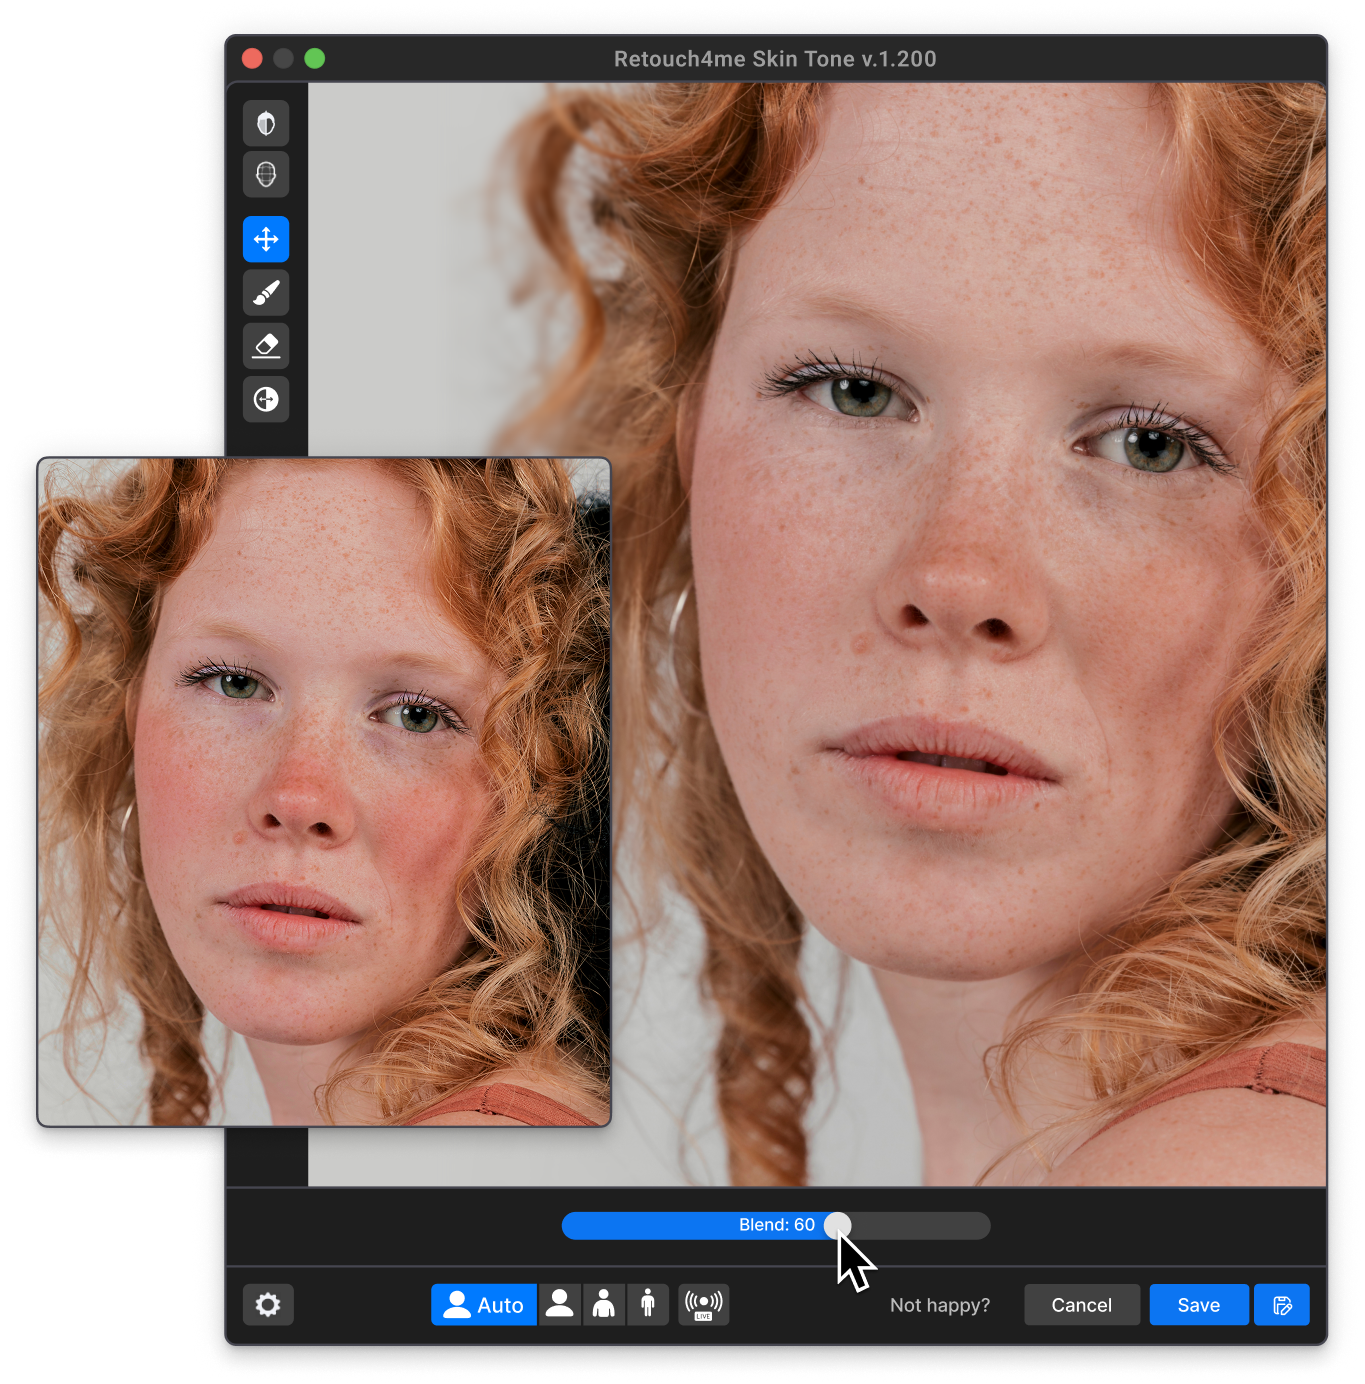Click the Save button
Viewport: 1365px width, 1384px height.
click(1199, 1305)
